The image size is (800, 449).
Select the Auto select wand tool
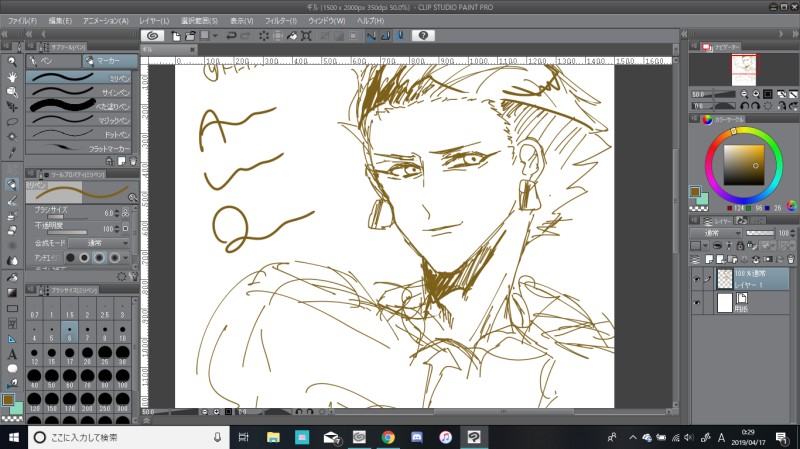click(12, 137)
